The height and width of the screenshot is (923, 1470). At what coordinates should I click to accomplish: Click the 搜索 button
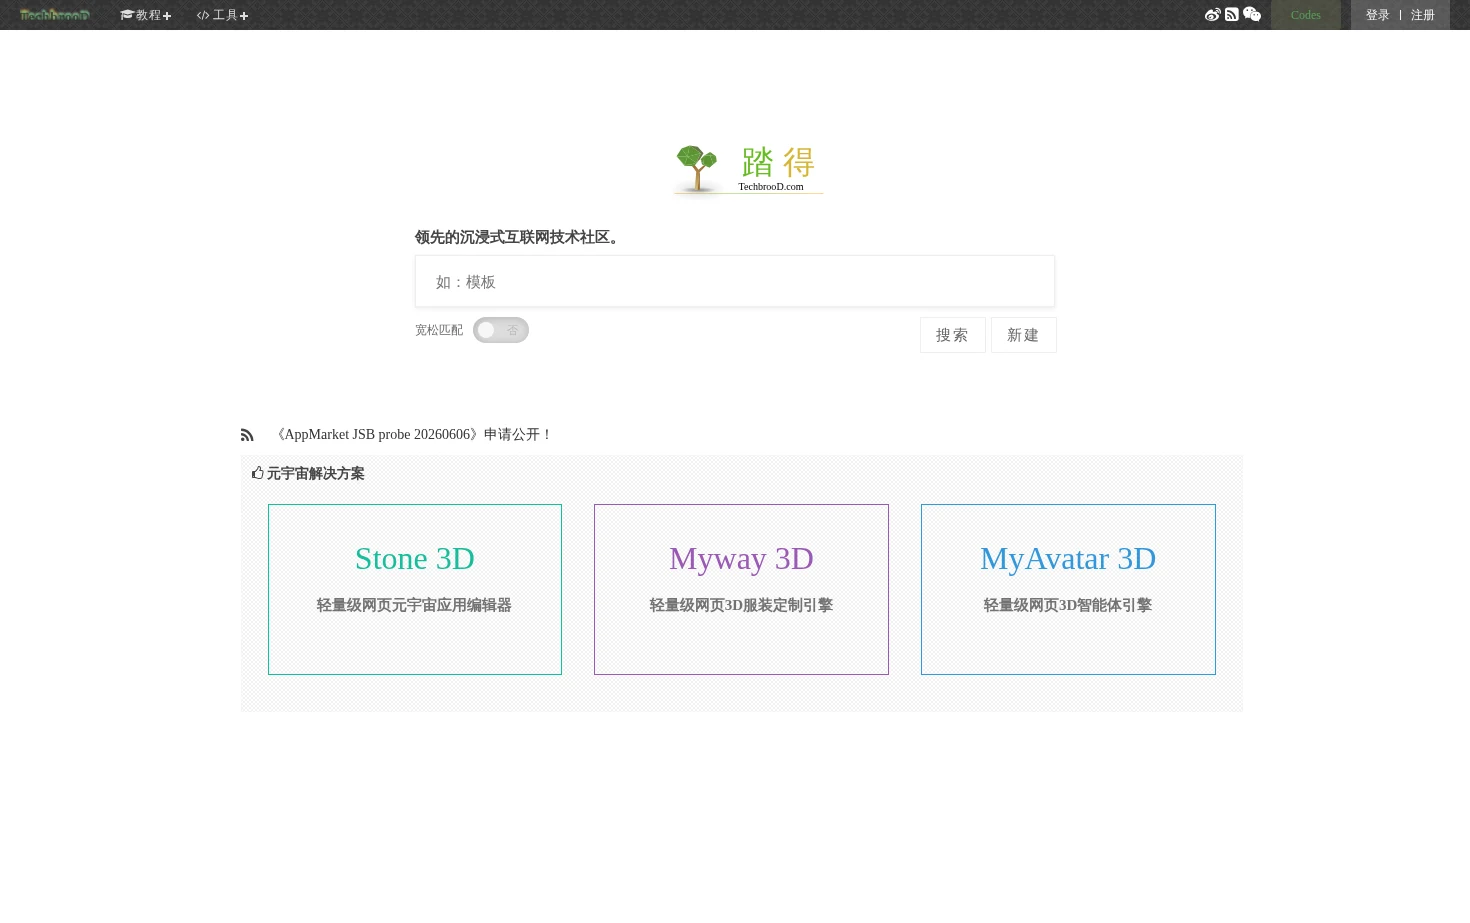953,335
